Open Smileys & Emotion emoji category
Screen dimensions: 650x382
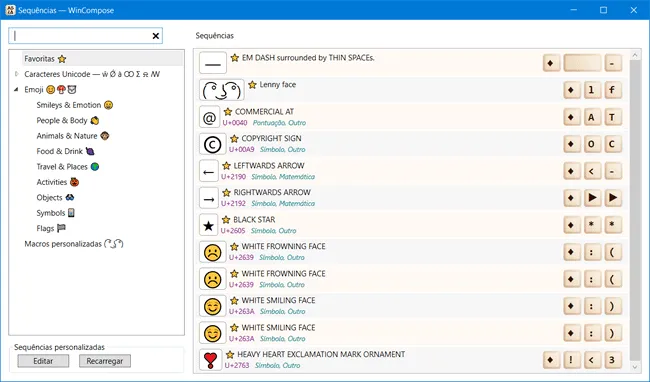click(x=75, y=105)
